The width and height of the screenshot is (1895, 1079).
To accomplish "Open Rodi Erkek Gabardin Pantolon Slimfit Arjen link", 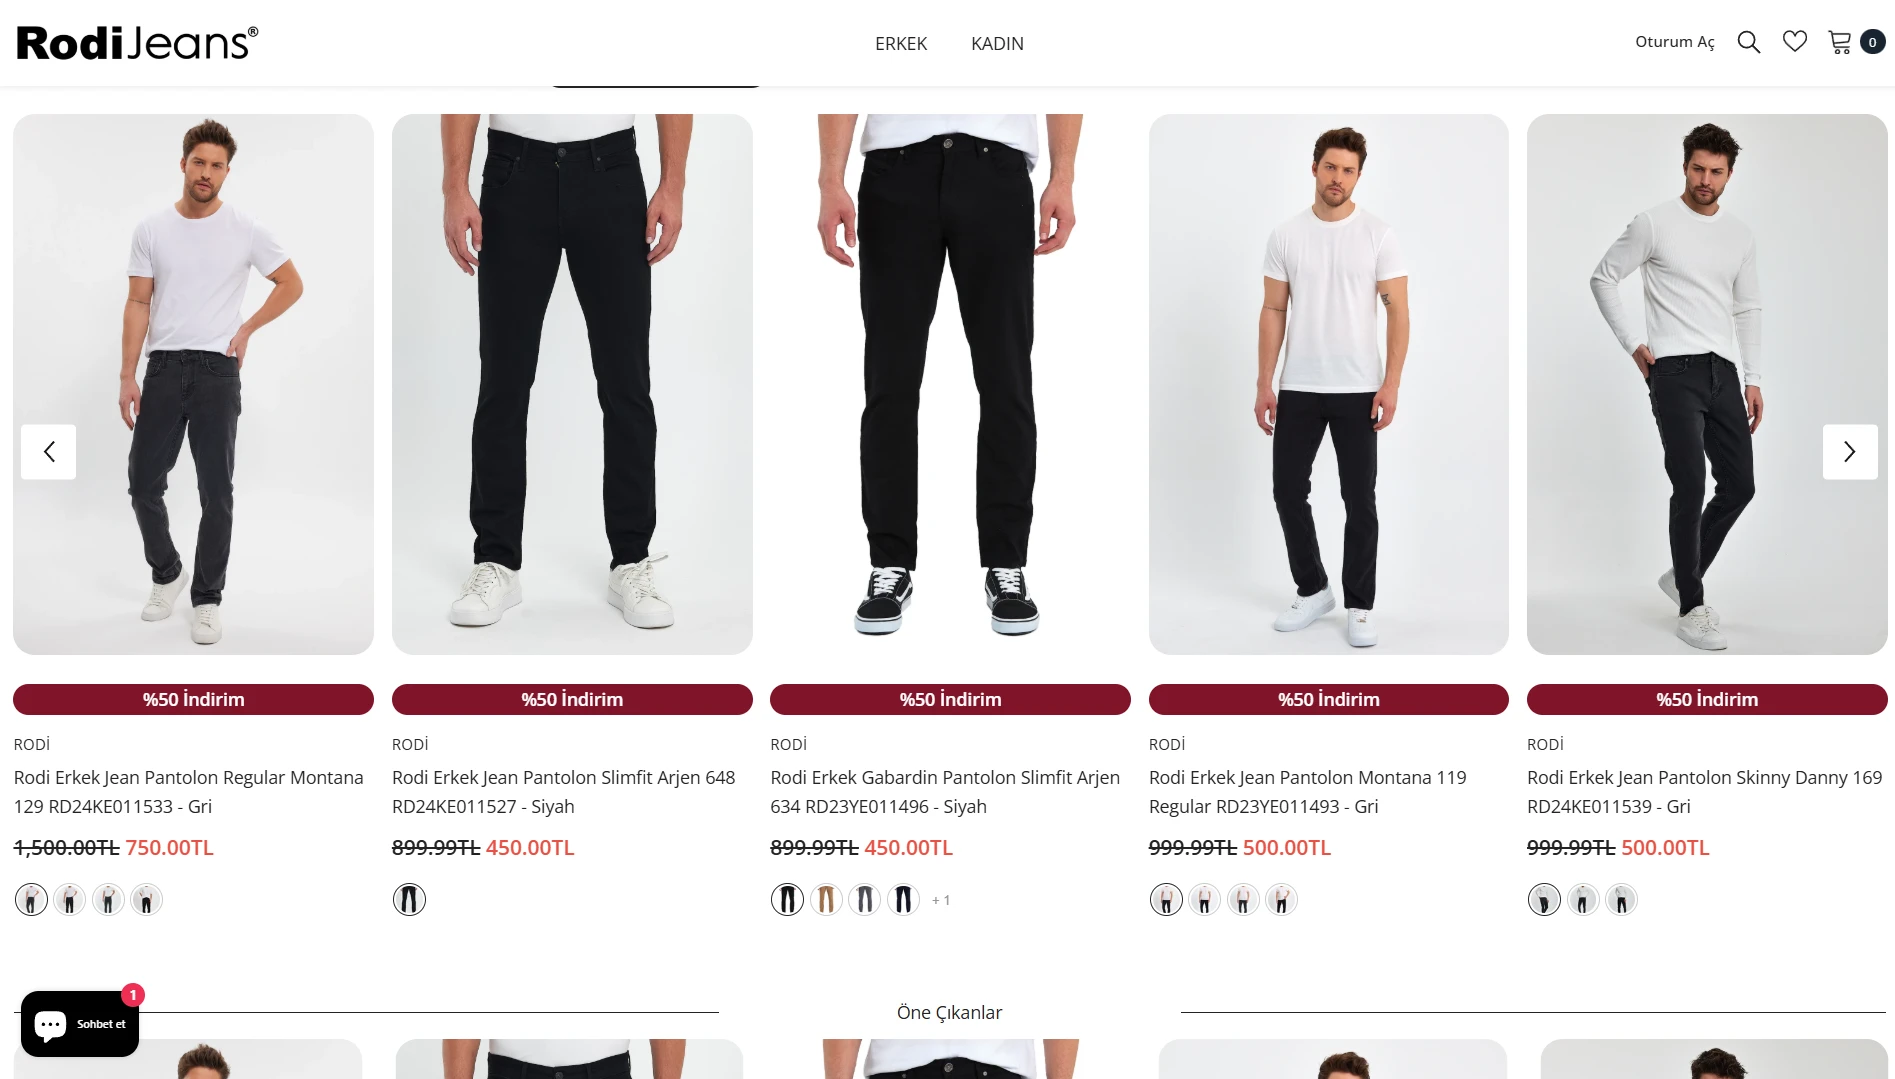I will coord(945,792).
